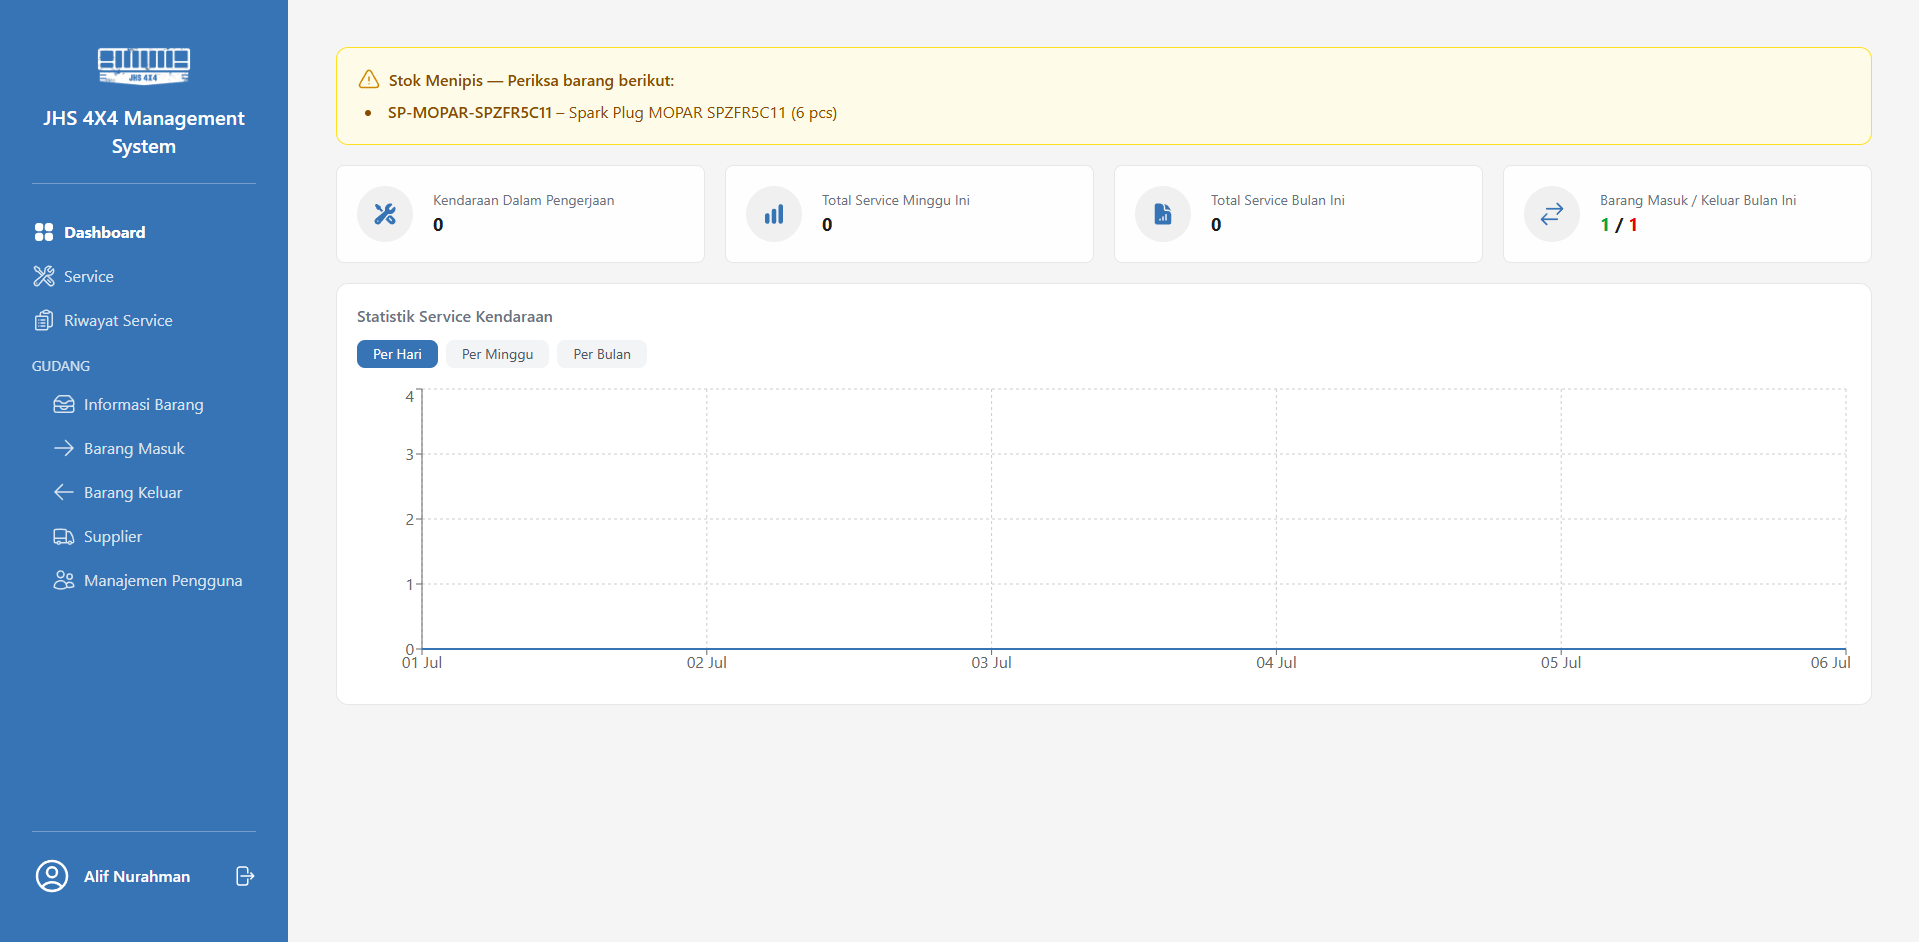Click the Service wrench icon in sidebar

click(x=44, y=276)
